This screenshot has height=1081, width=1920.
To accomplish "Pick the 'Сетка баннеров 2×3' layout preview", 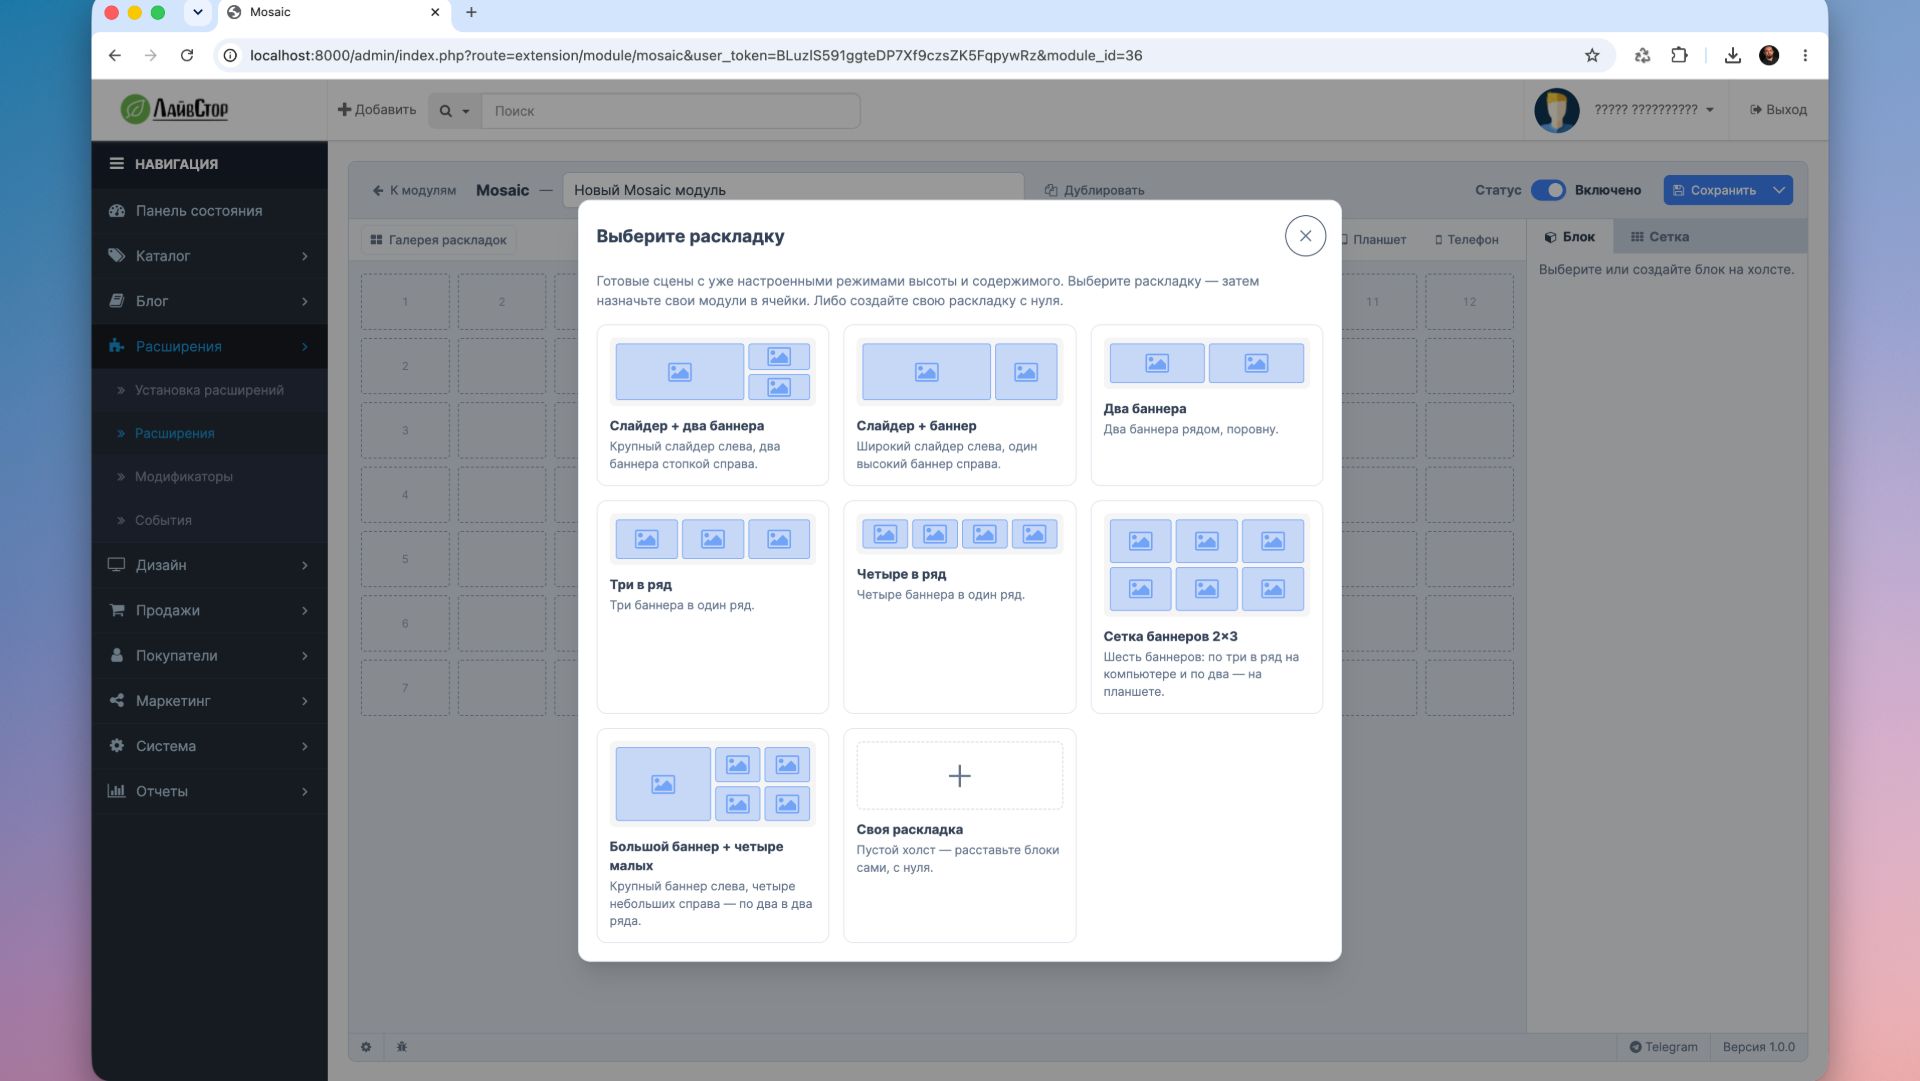I will pyautogui.click(x=1206, y=565).
